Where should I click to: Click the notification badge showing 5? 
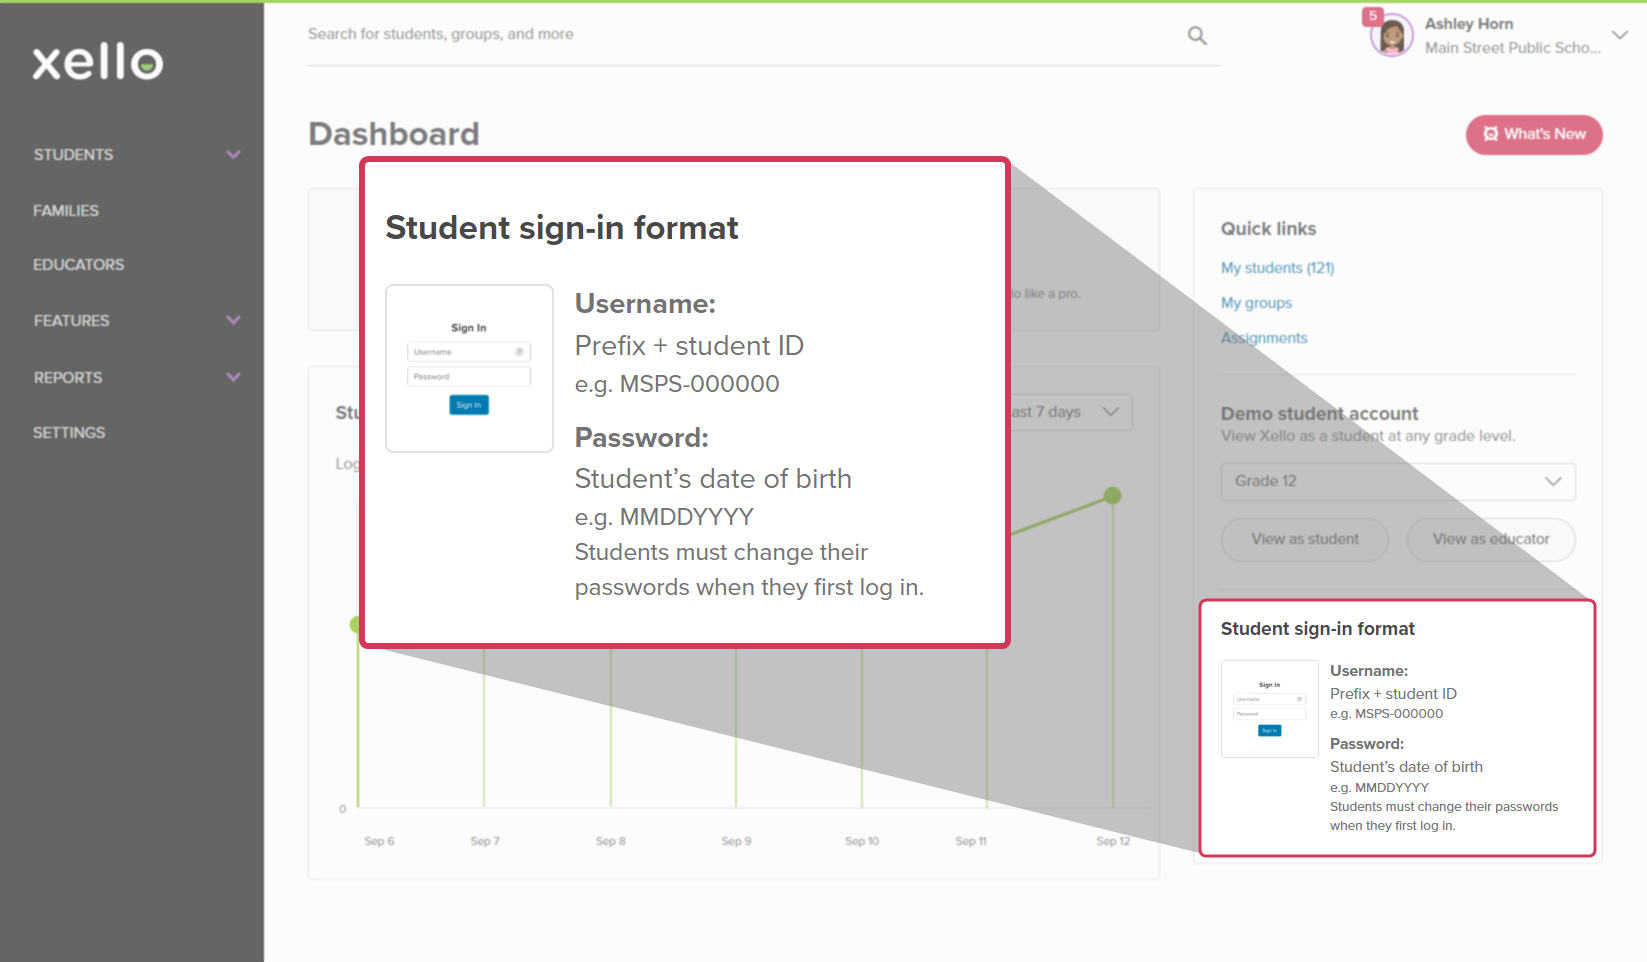[x=1373, y=16]
